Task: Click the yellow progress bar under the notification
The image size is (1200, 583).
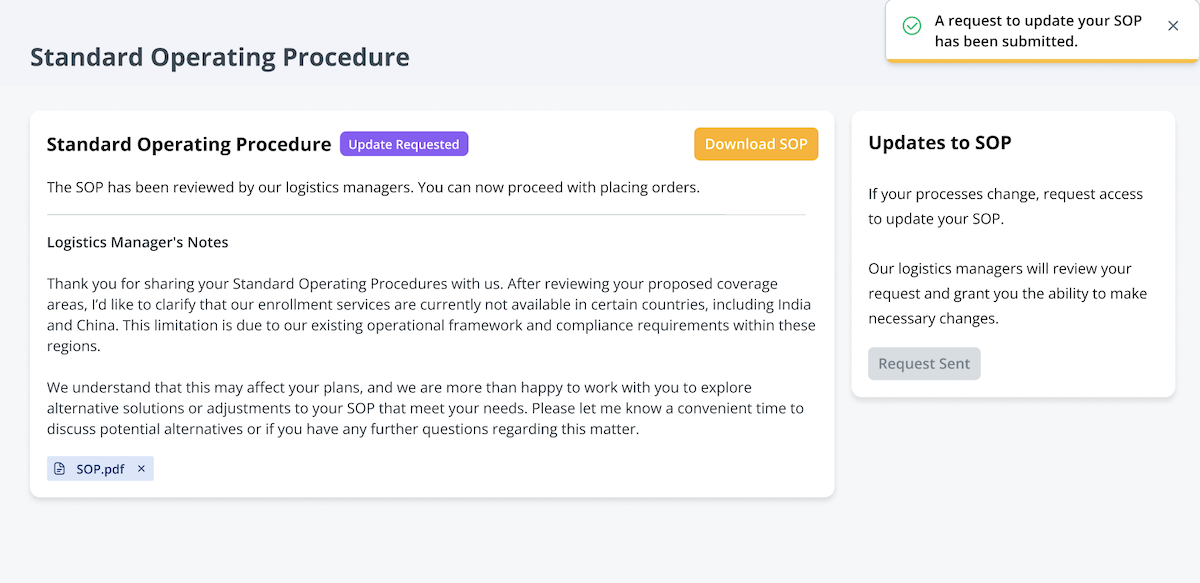Action: click(1039, 61)
